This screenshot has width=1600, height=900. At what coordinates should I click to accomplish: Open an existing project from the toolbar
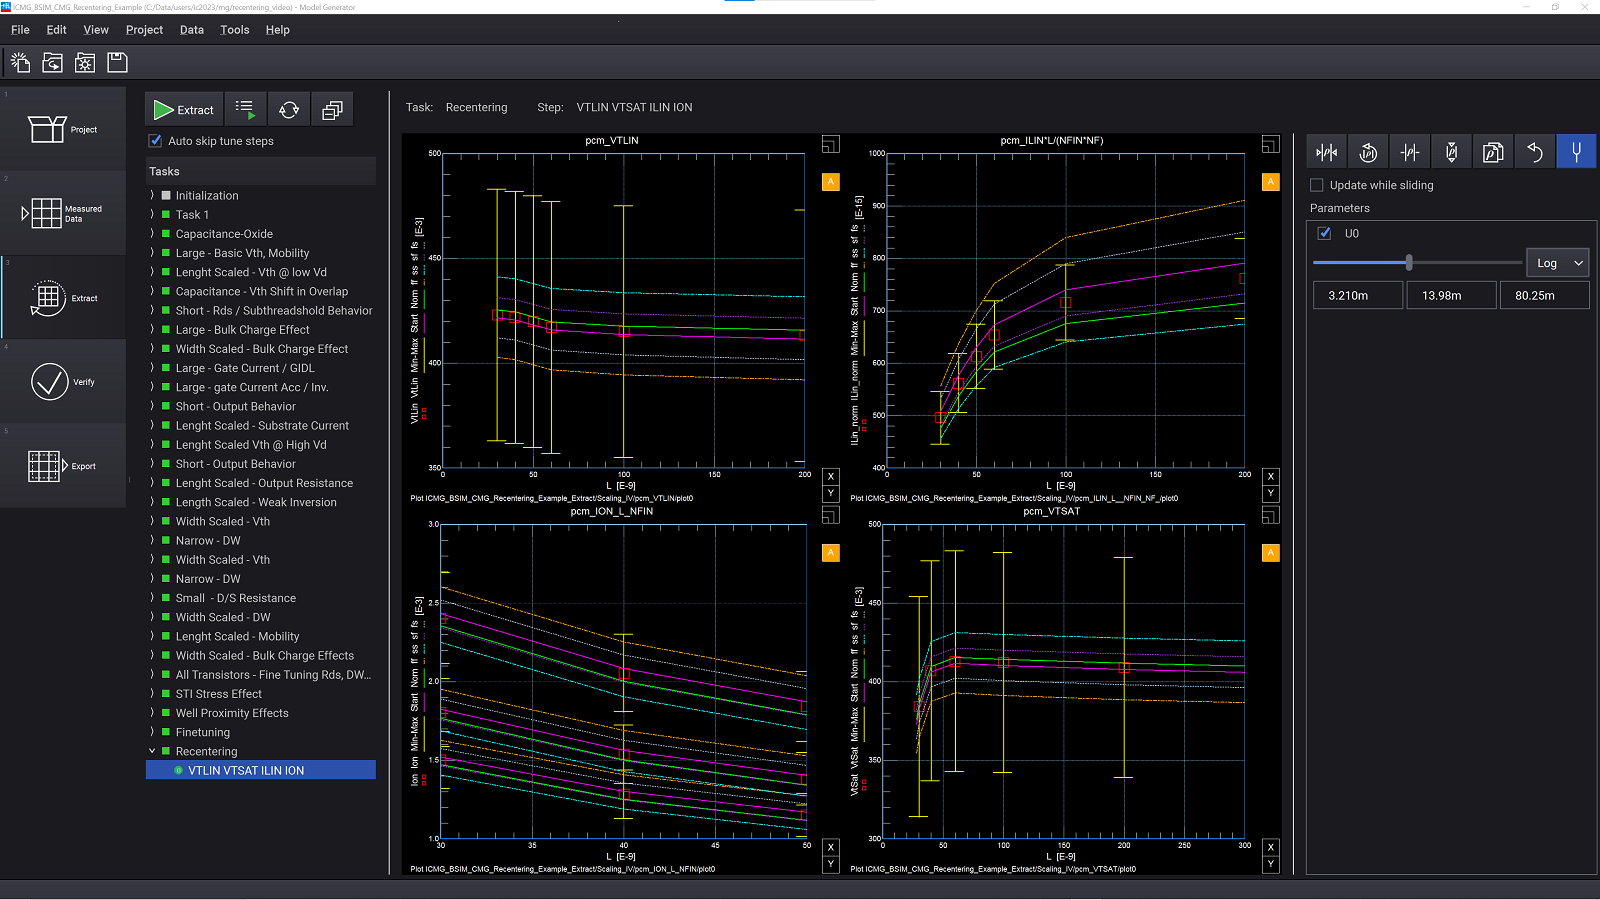52,62
